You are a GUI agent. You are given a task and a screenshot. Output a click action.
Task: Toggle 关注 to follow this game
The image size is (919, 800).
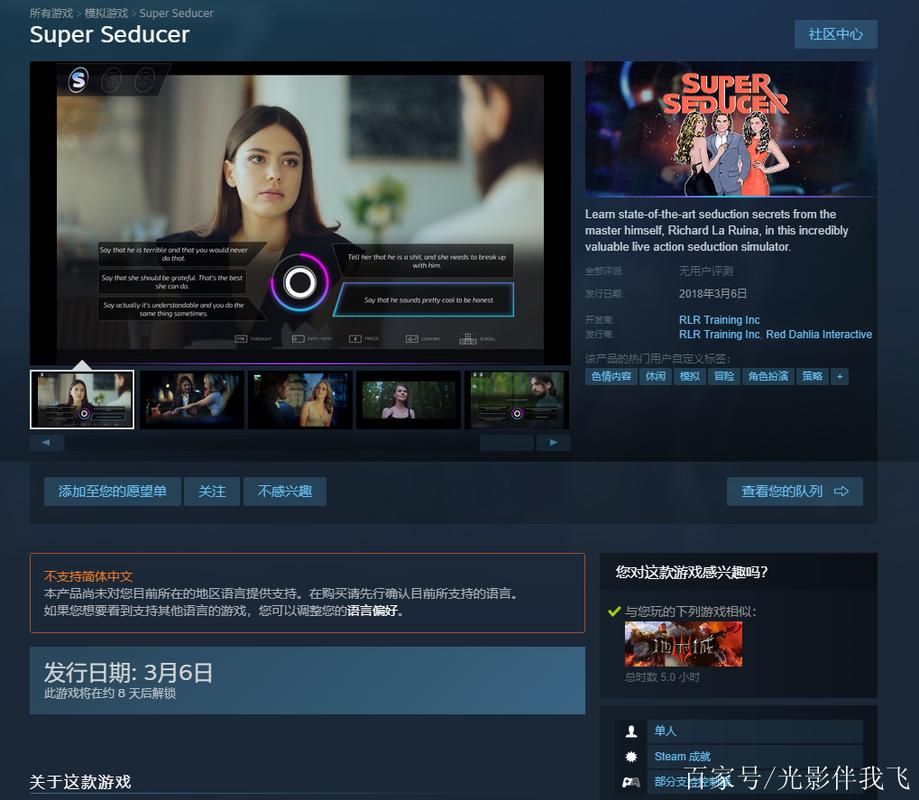coord(212,491)
